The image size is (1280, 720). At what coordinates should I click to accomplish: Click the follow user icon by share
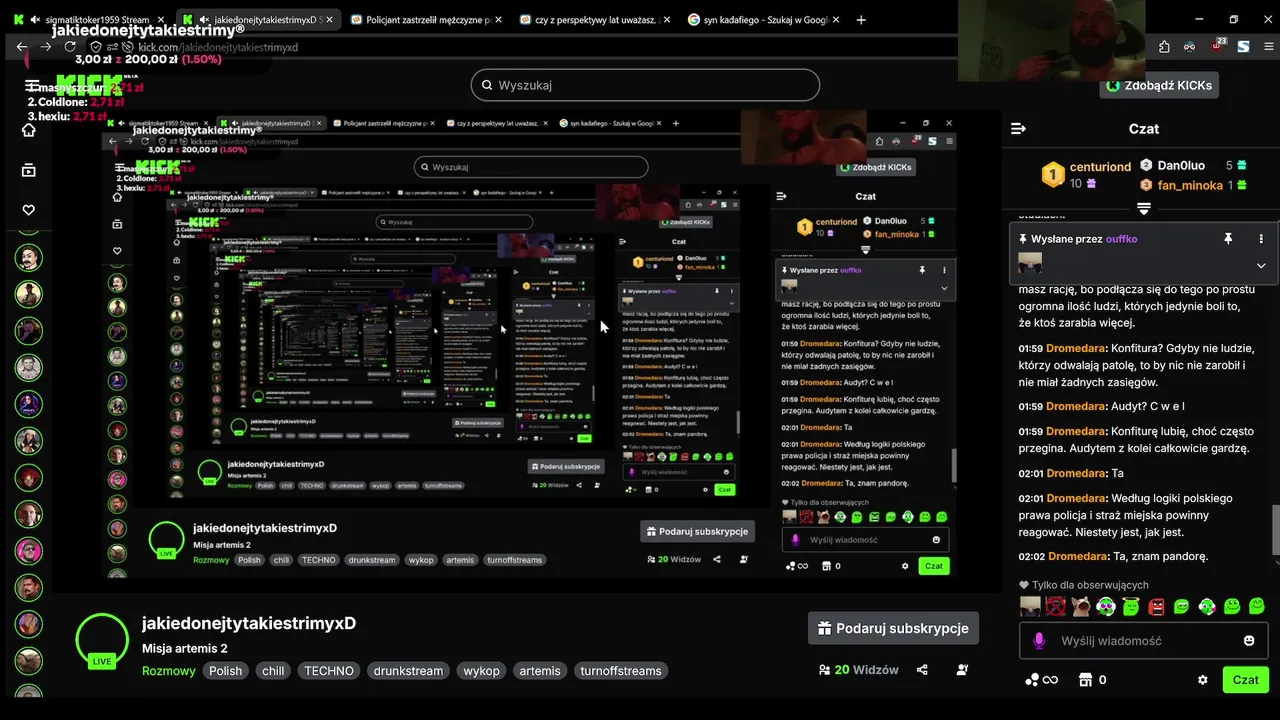[962, 670]
